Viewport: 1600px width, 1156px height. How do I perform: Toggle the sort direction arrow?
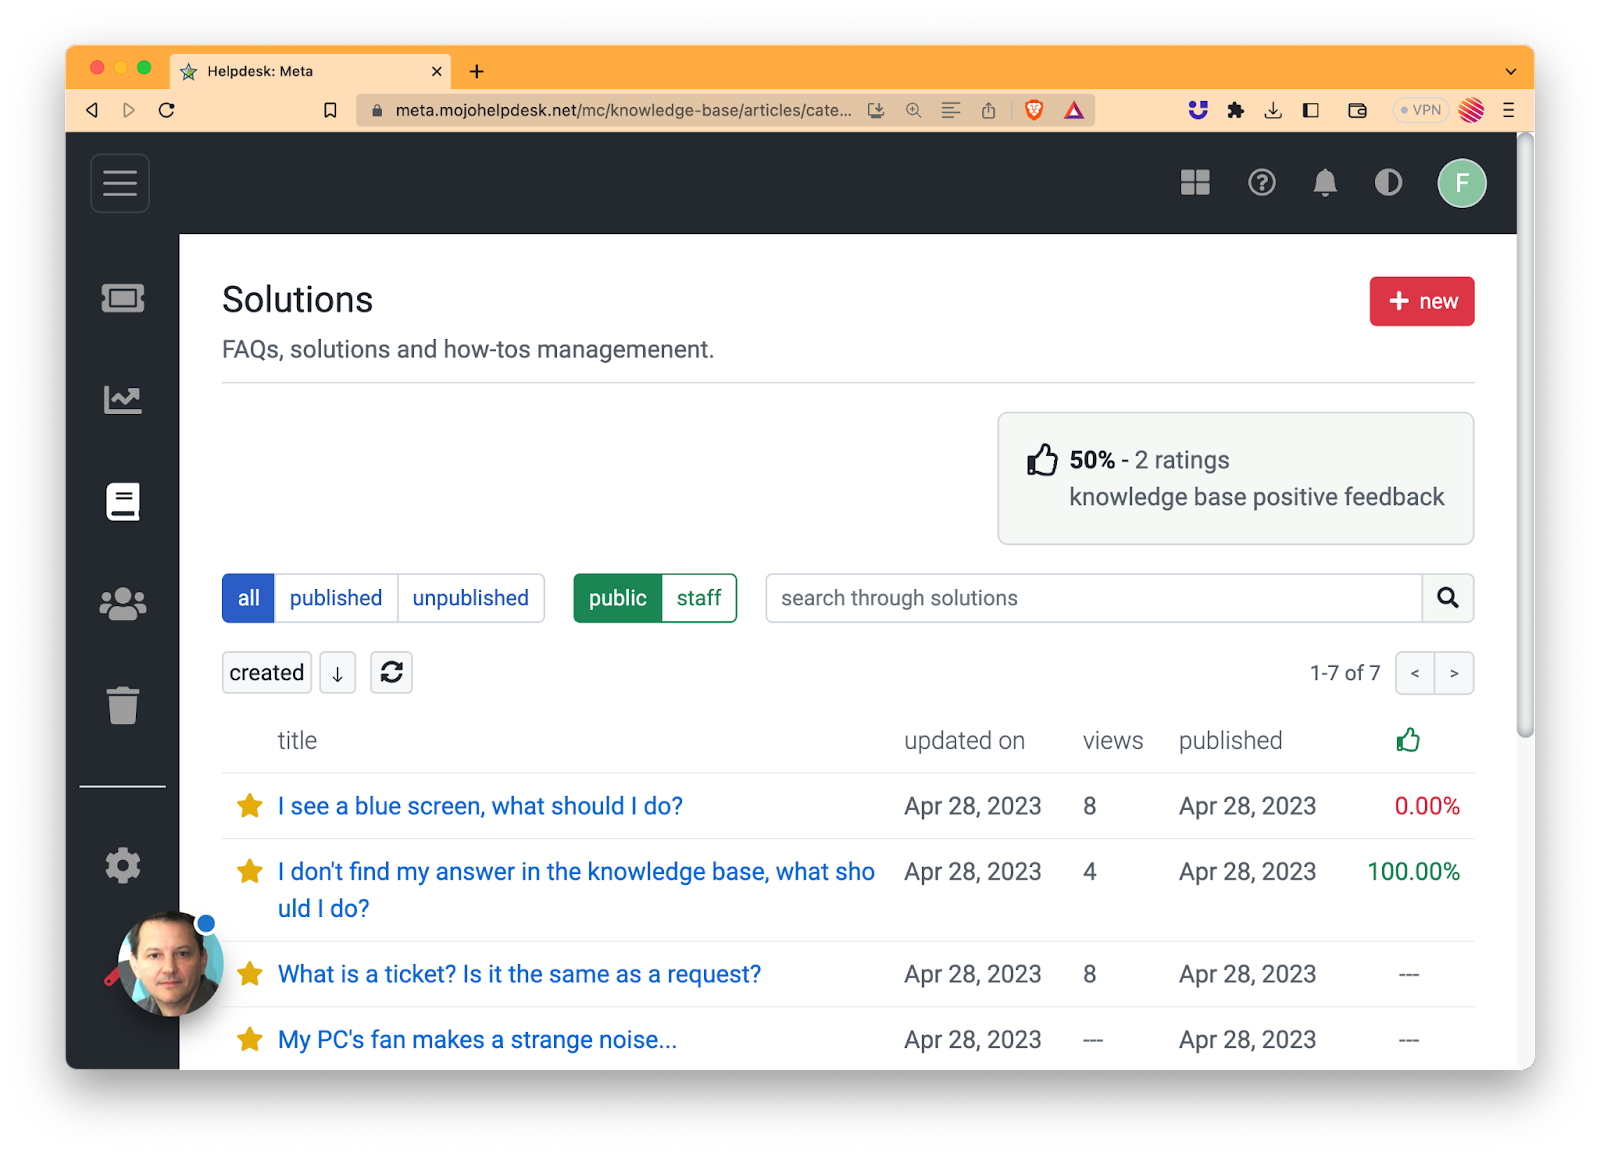(338, 673)
